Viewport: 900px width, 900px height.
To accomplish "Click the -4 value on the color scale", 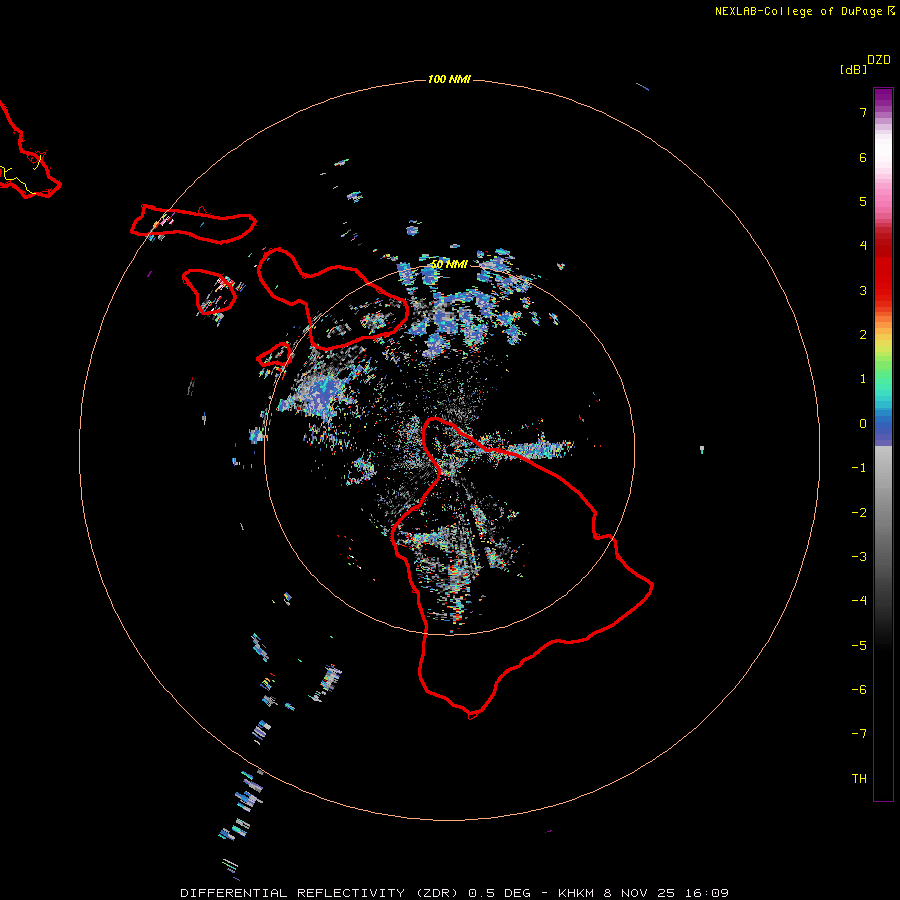I will (859, 600).
